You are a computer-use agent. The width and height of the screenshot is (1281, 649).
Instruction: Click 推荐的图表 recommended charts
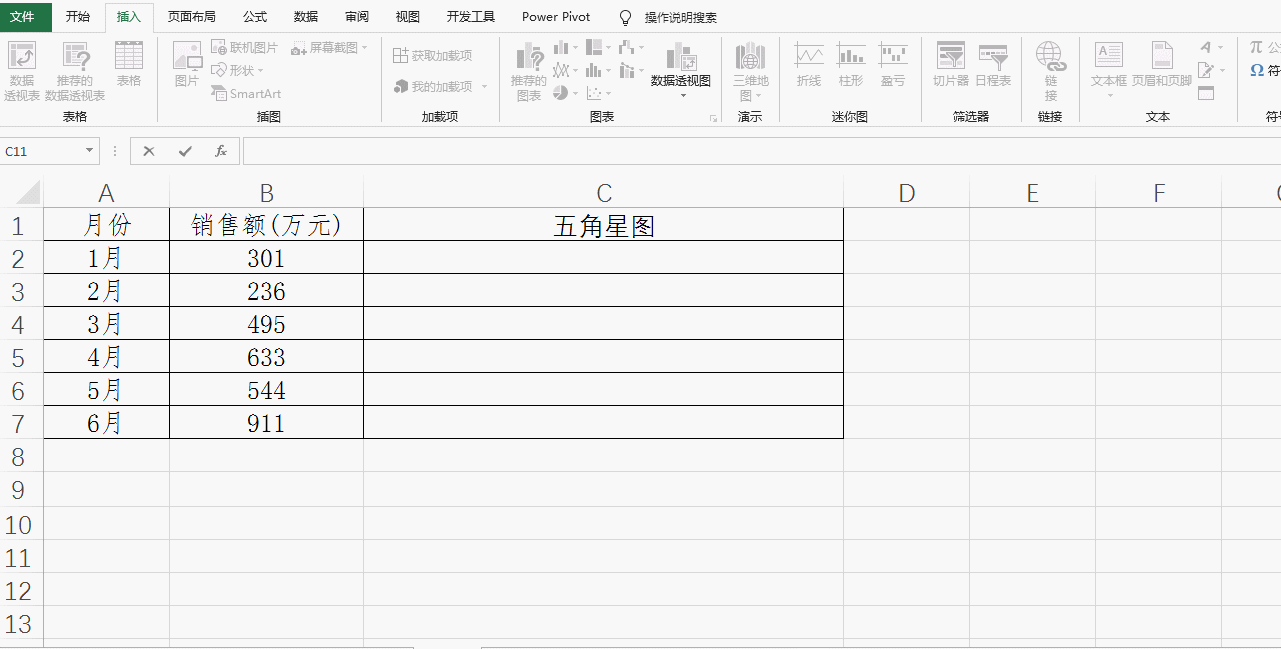click(529, 68)
